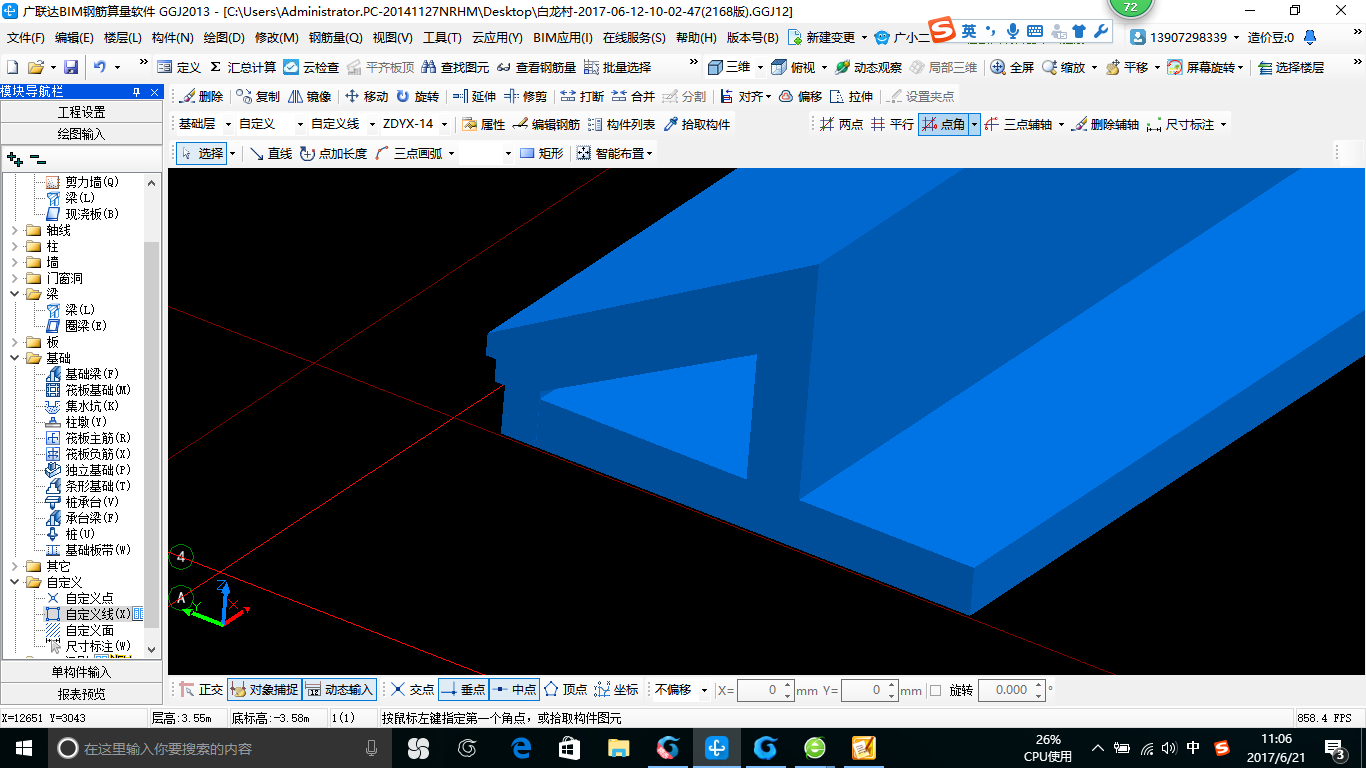This screenshot has height=768, width=1366.
Task: Click the 单构件输入 panel button
Action: pos(82,672)
